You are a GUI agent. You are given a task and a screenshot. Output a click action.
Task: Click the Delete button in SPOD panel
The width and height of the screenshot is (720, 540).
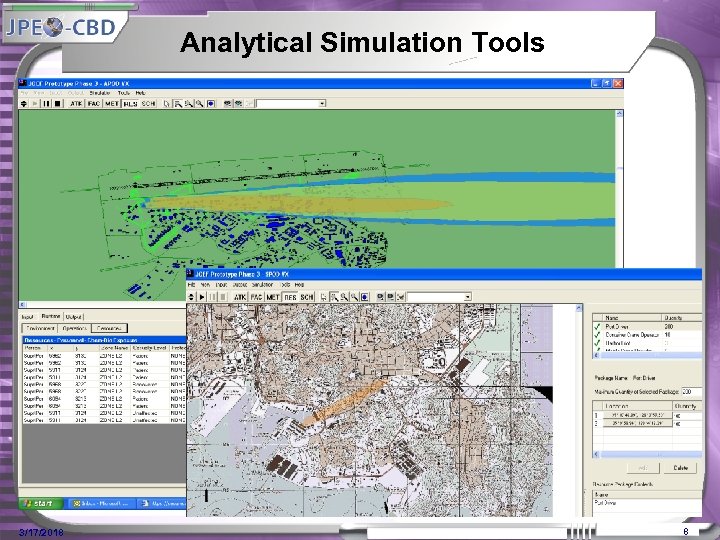(x=681, y=468)
